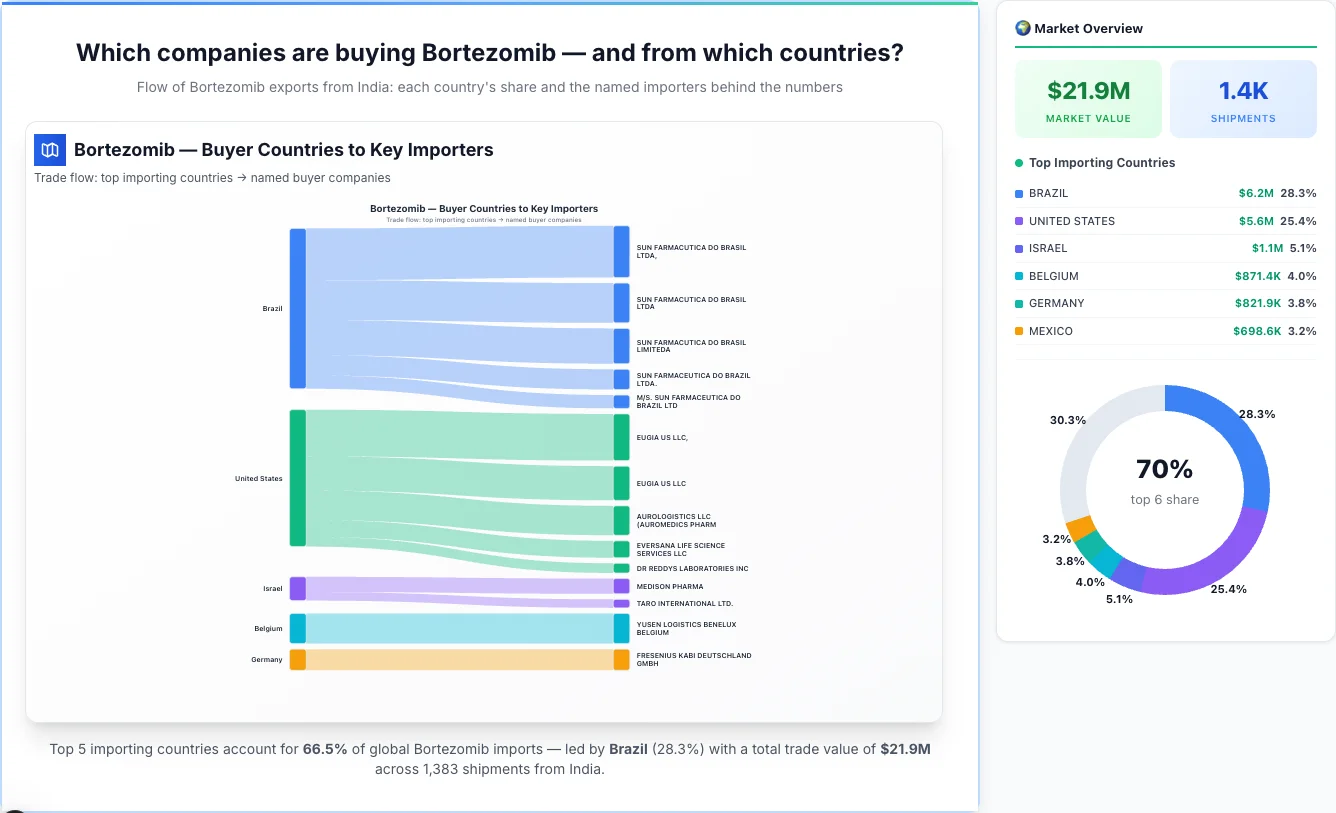
Task: Click the globe icon beside Market Overview
Action: [x=1022, y=28]
